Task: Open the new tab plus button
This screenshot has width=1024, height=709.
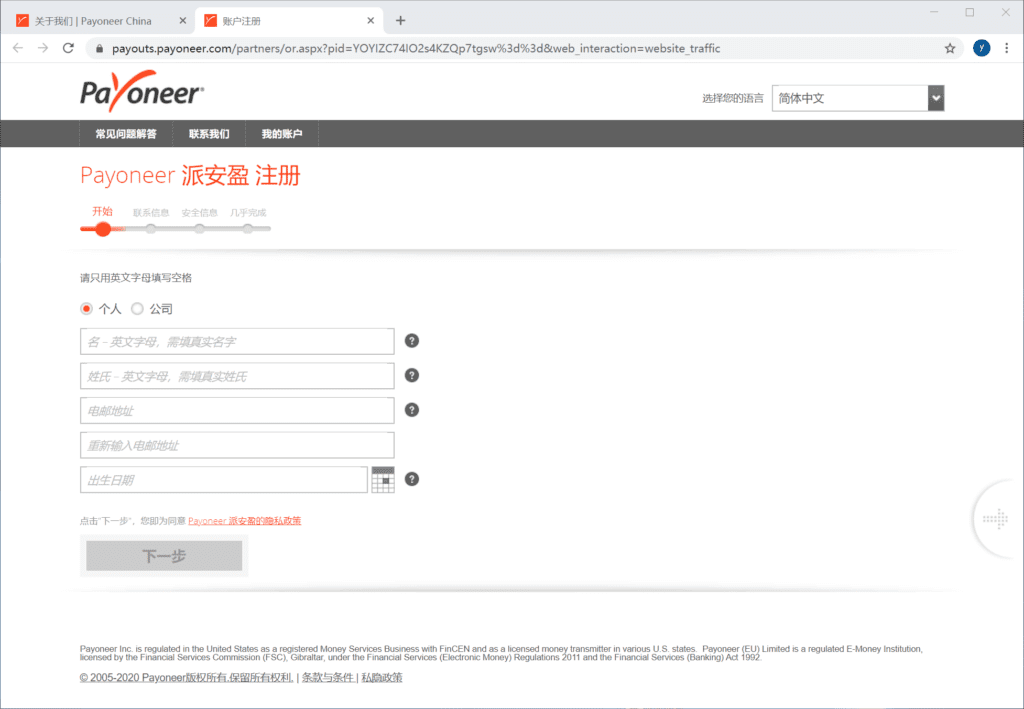Action: pos(401,20)
